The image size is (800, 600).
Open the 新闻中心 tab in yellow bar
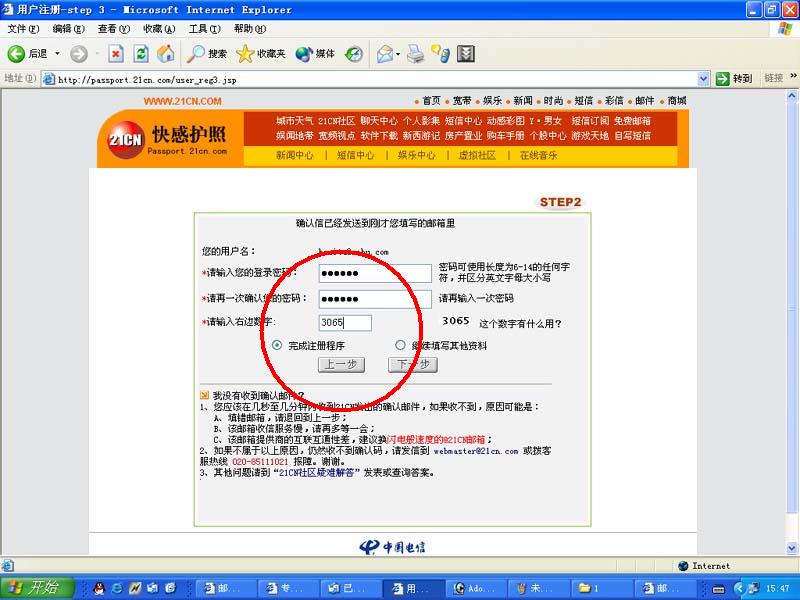tap(295, 155)
